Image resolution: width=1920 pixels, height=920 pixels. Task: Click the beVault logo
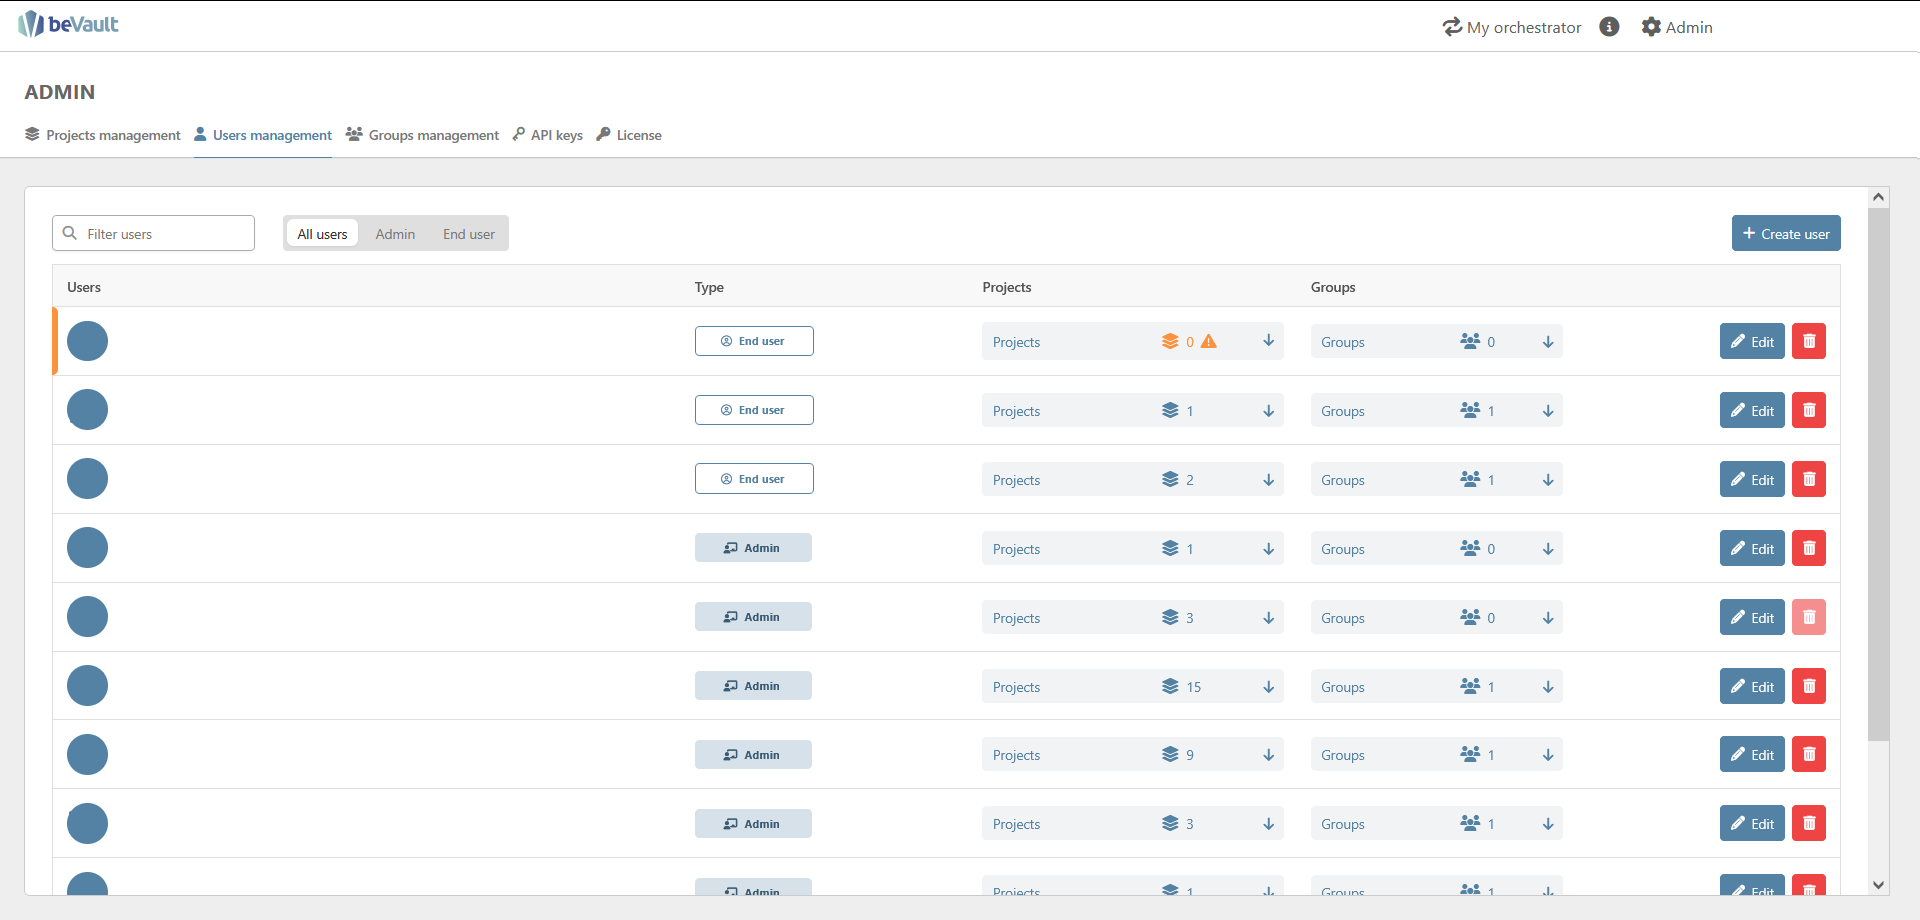coord(68,24)
